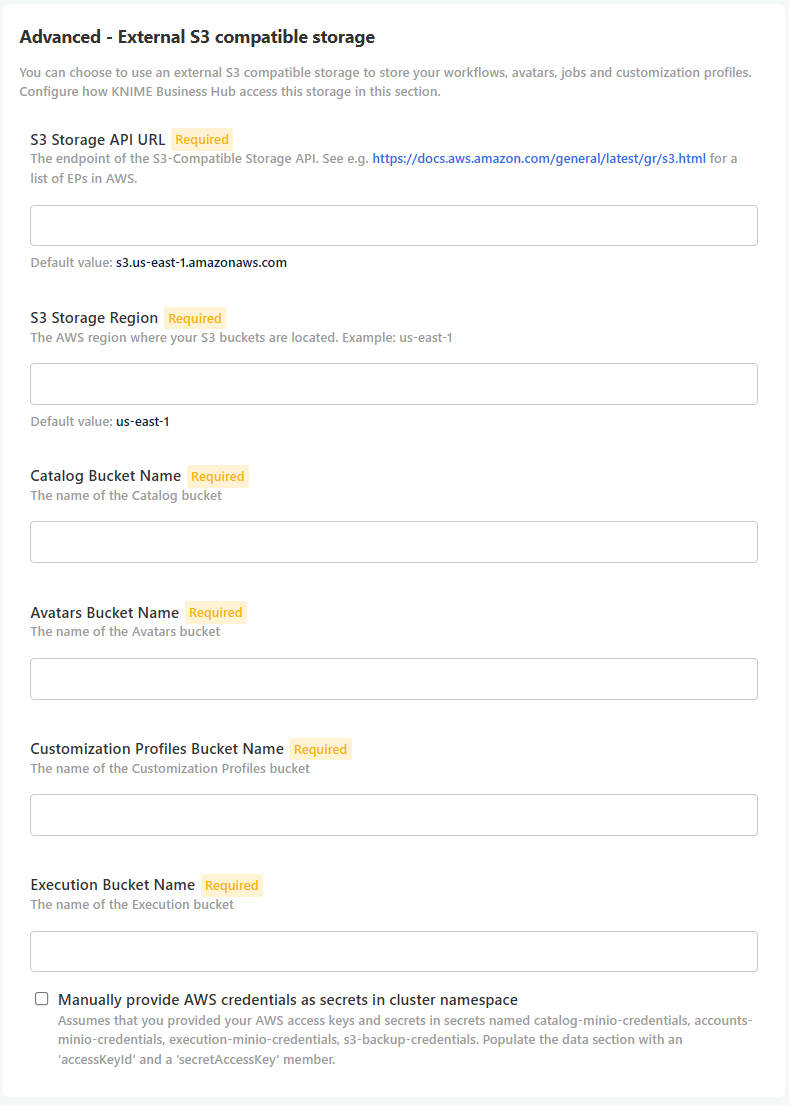Click the default value s3.us-east-1.amazonaws.com text

[201, 263]
